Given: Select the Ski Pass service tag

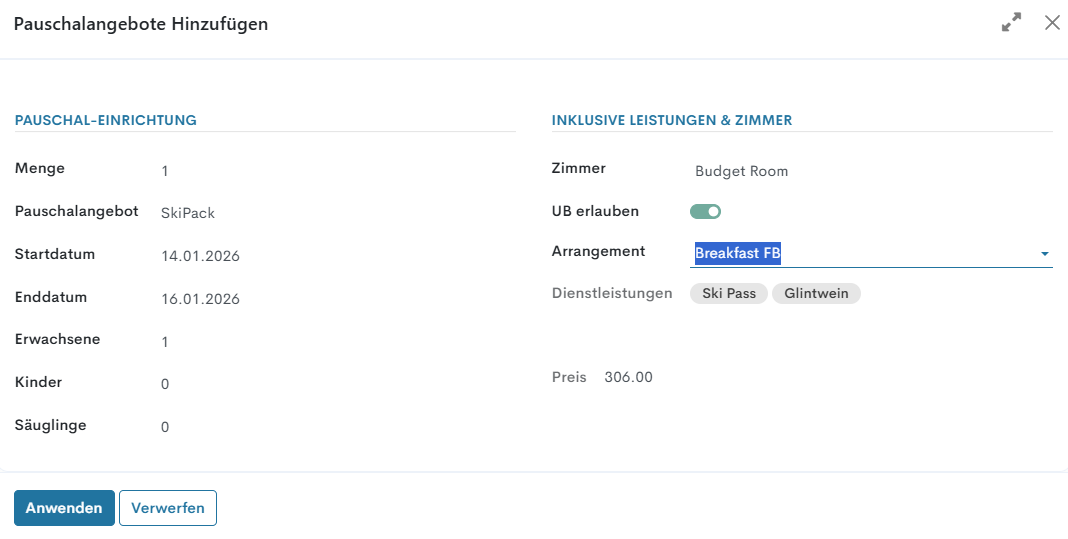Looking at the screenshot, I should 729,293.
